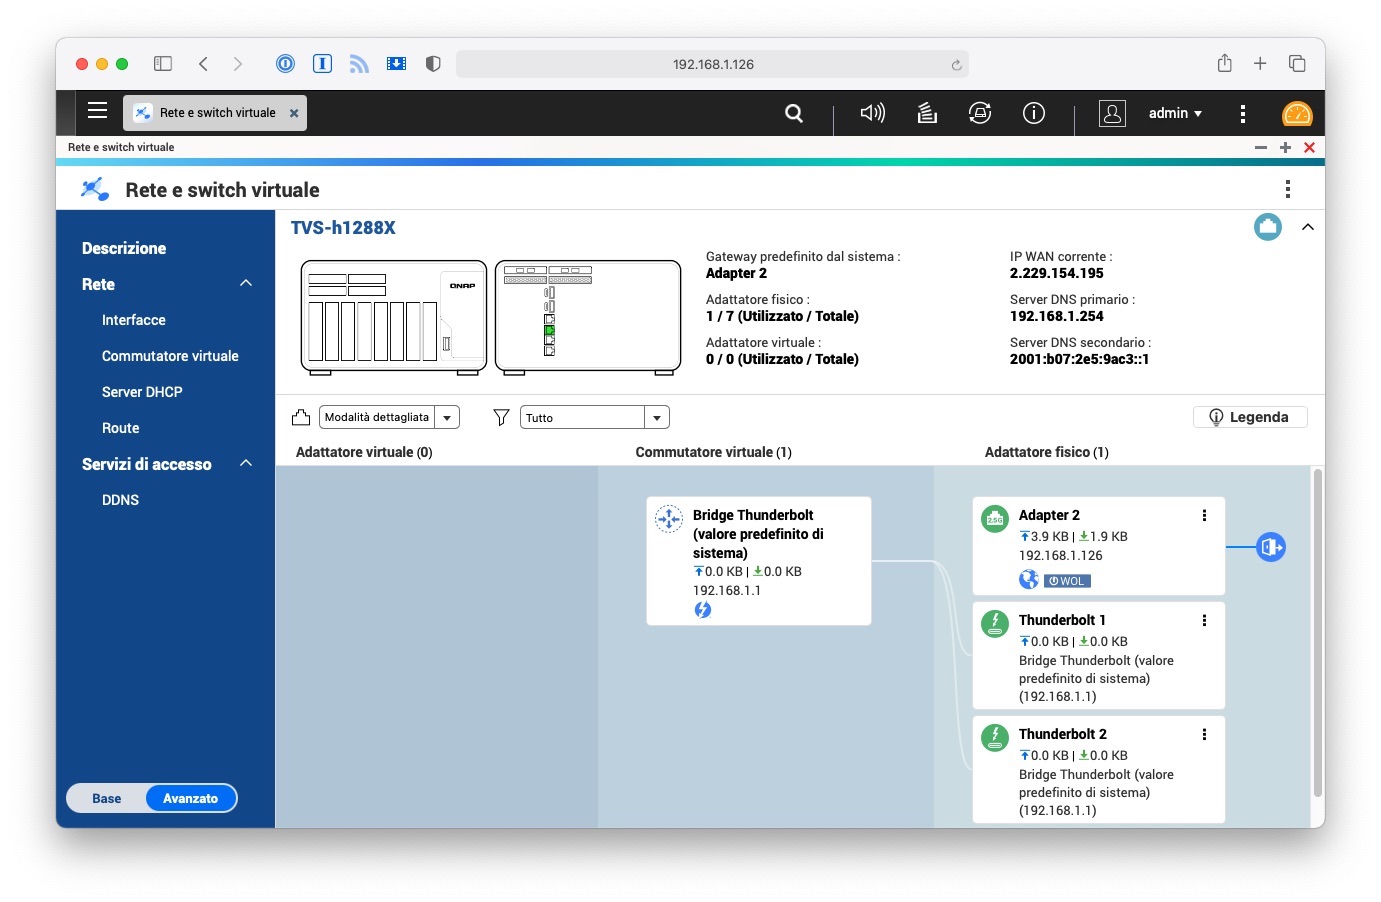
Task: Open the Tutto filter dropdown
Action: coord(594,418)
